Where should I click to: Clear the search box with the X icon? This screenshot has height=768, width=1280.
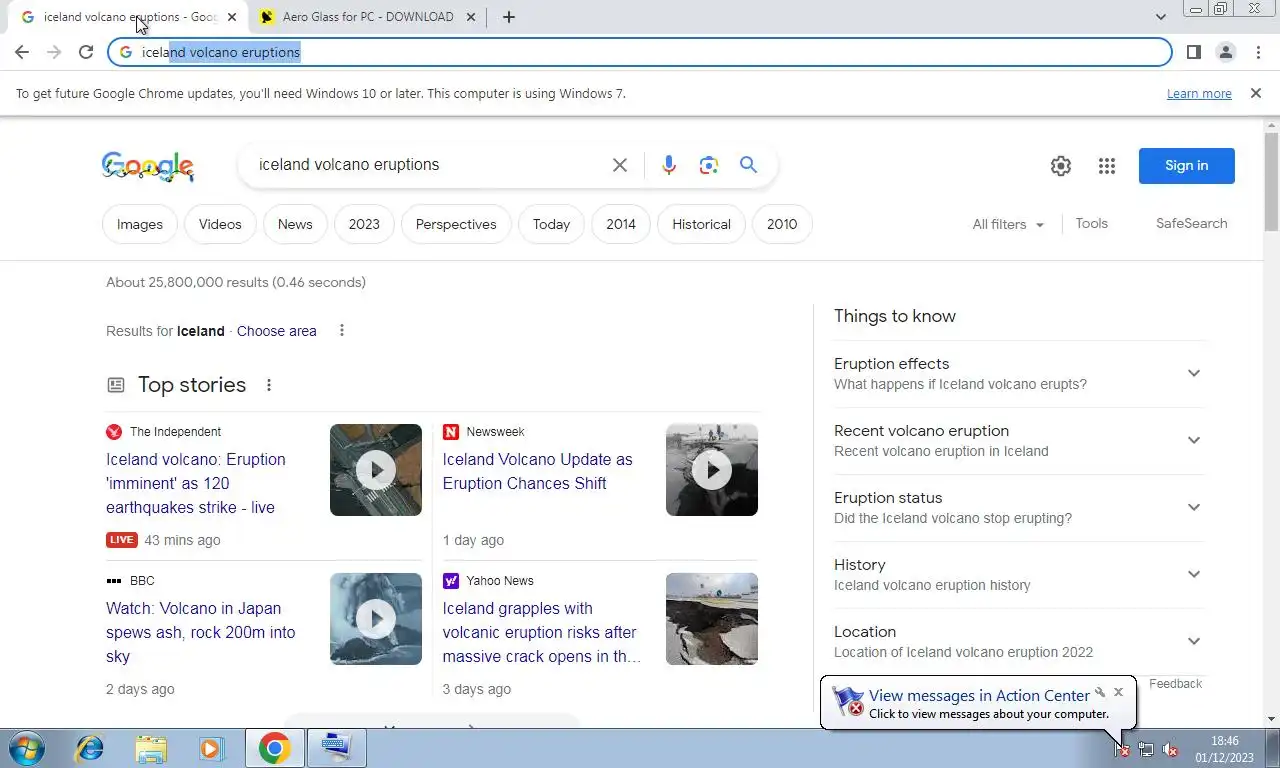click(620, 165)
